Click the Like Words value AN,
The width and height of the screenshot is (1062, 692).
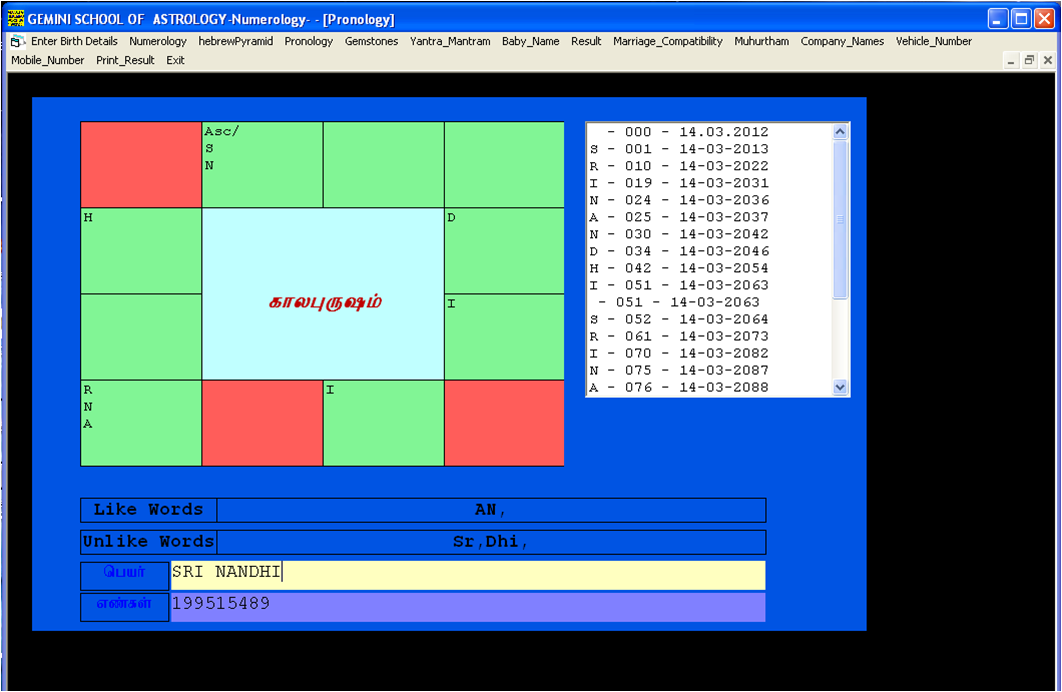[491, 510]
